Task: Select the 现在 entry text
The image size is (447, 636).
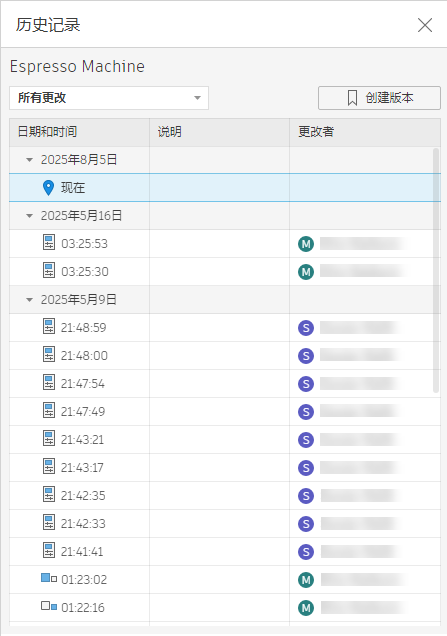Action: click(73, 188)
